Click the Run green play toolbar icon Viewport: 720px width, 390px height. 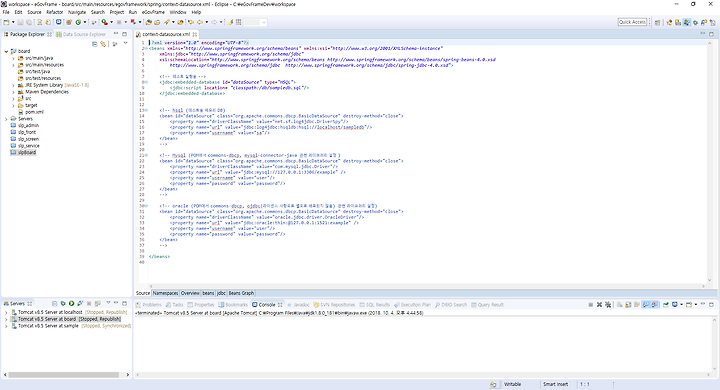tap(104, 22)
